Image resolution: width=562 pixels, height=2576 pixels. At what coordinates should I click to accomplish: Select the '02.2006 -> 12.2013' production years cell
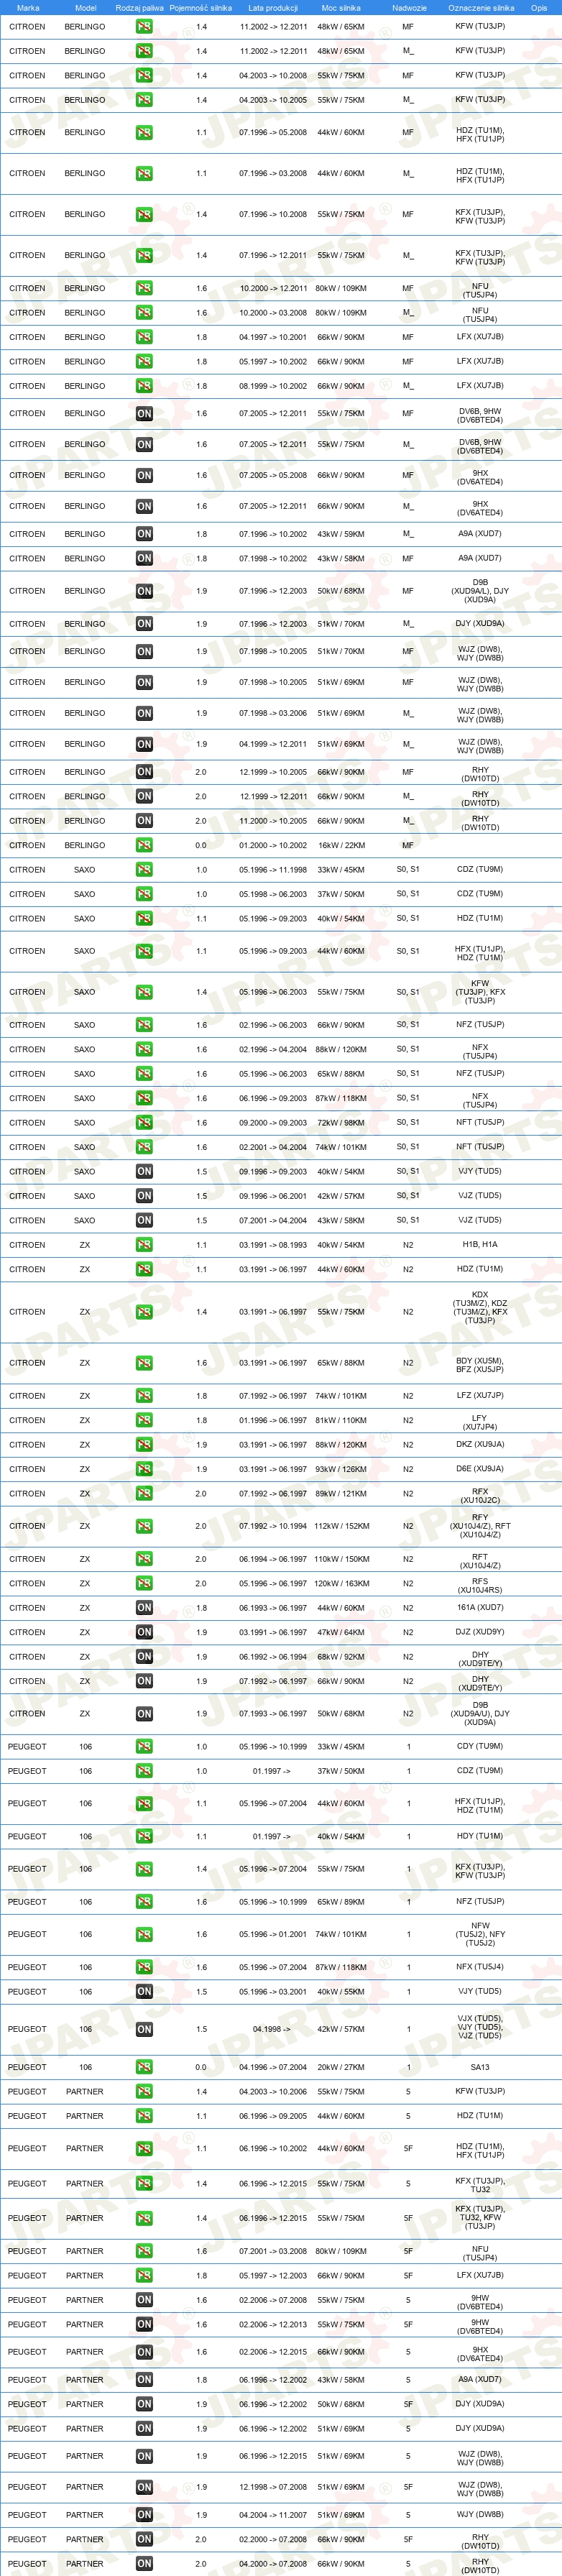tap(273, 2324)
